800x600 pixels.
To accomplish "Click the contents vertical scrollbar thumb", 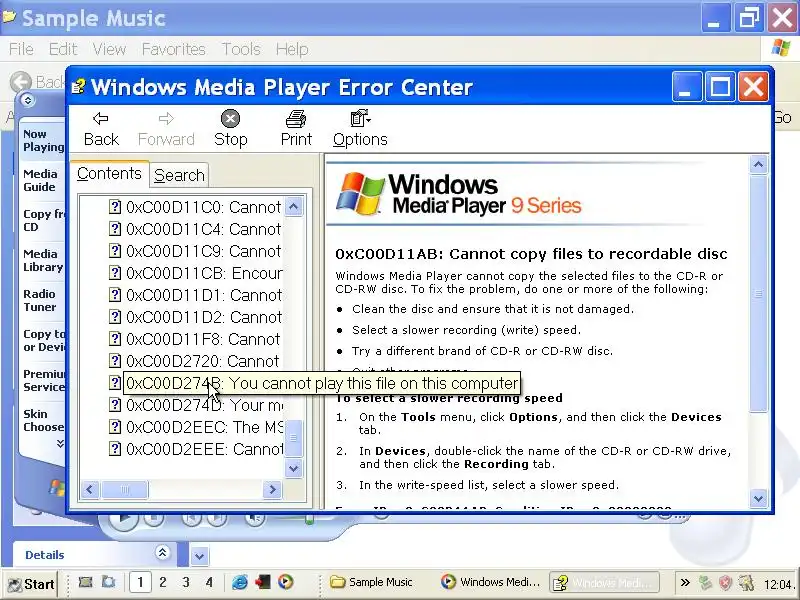I will (x=293, y=437).
